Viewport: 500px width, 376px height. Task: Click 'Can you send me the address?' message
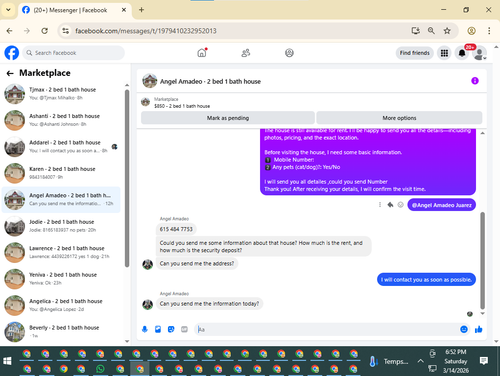[197, 263]
